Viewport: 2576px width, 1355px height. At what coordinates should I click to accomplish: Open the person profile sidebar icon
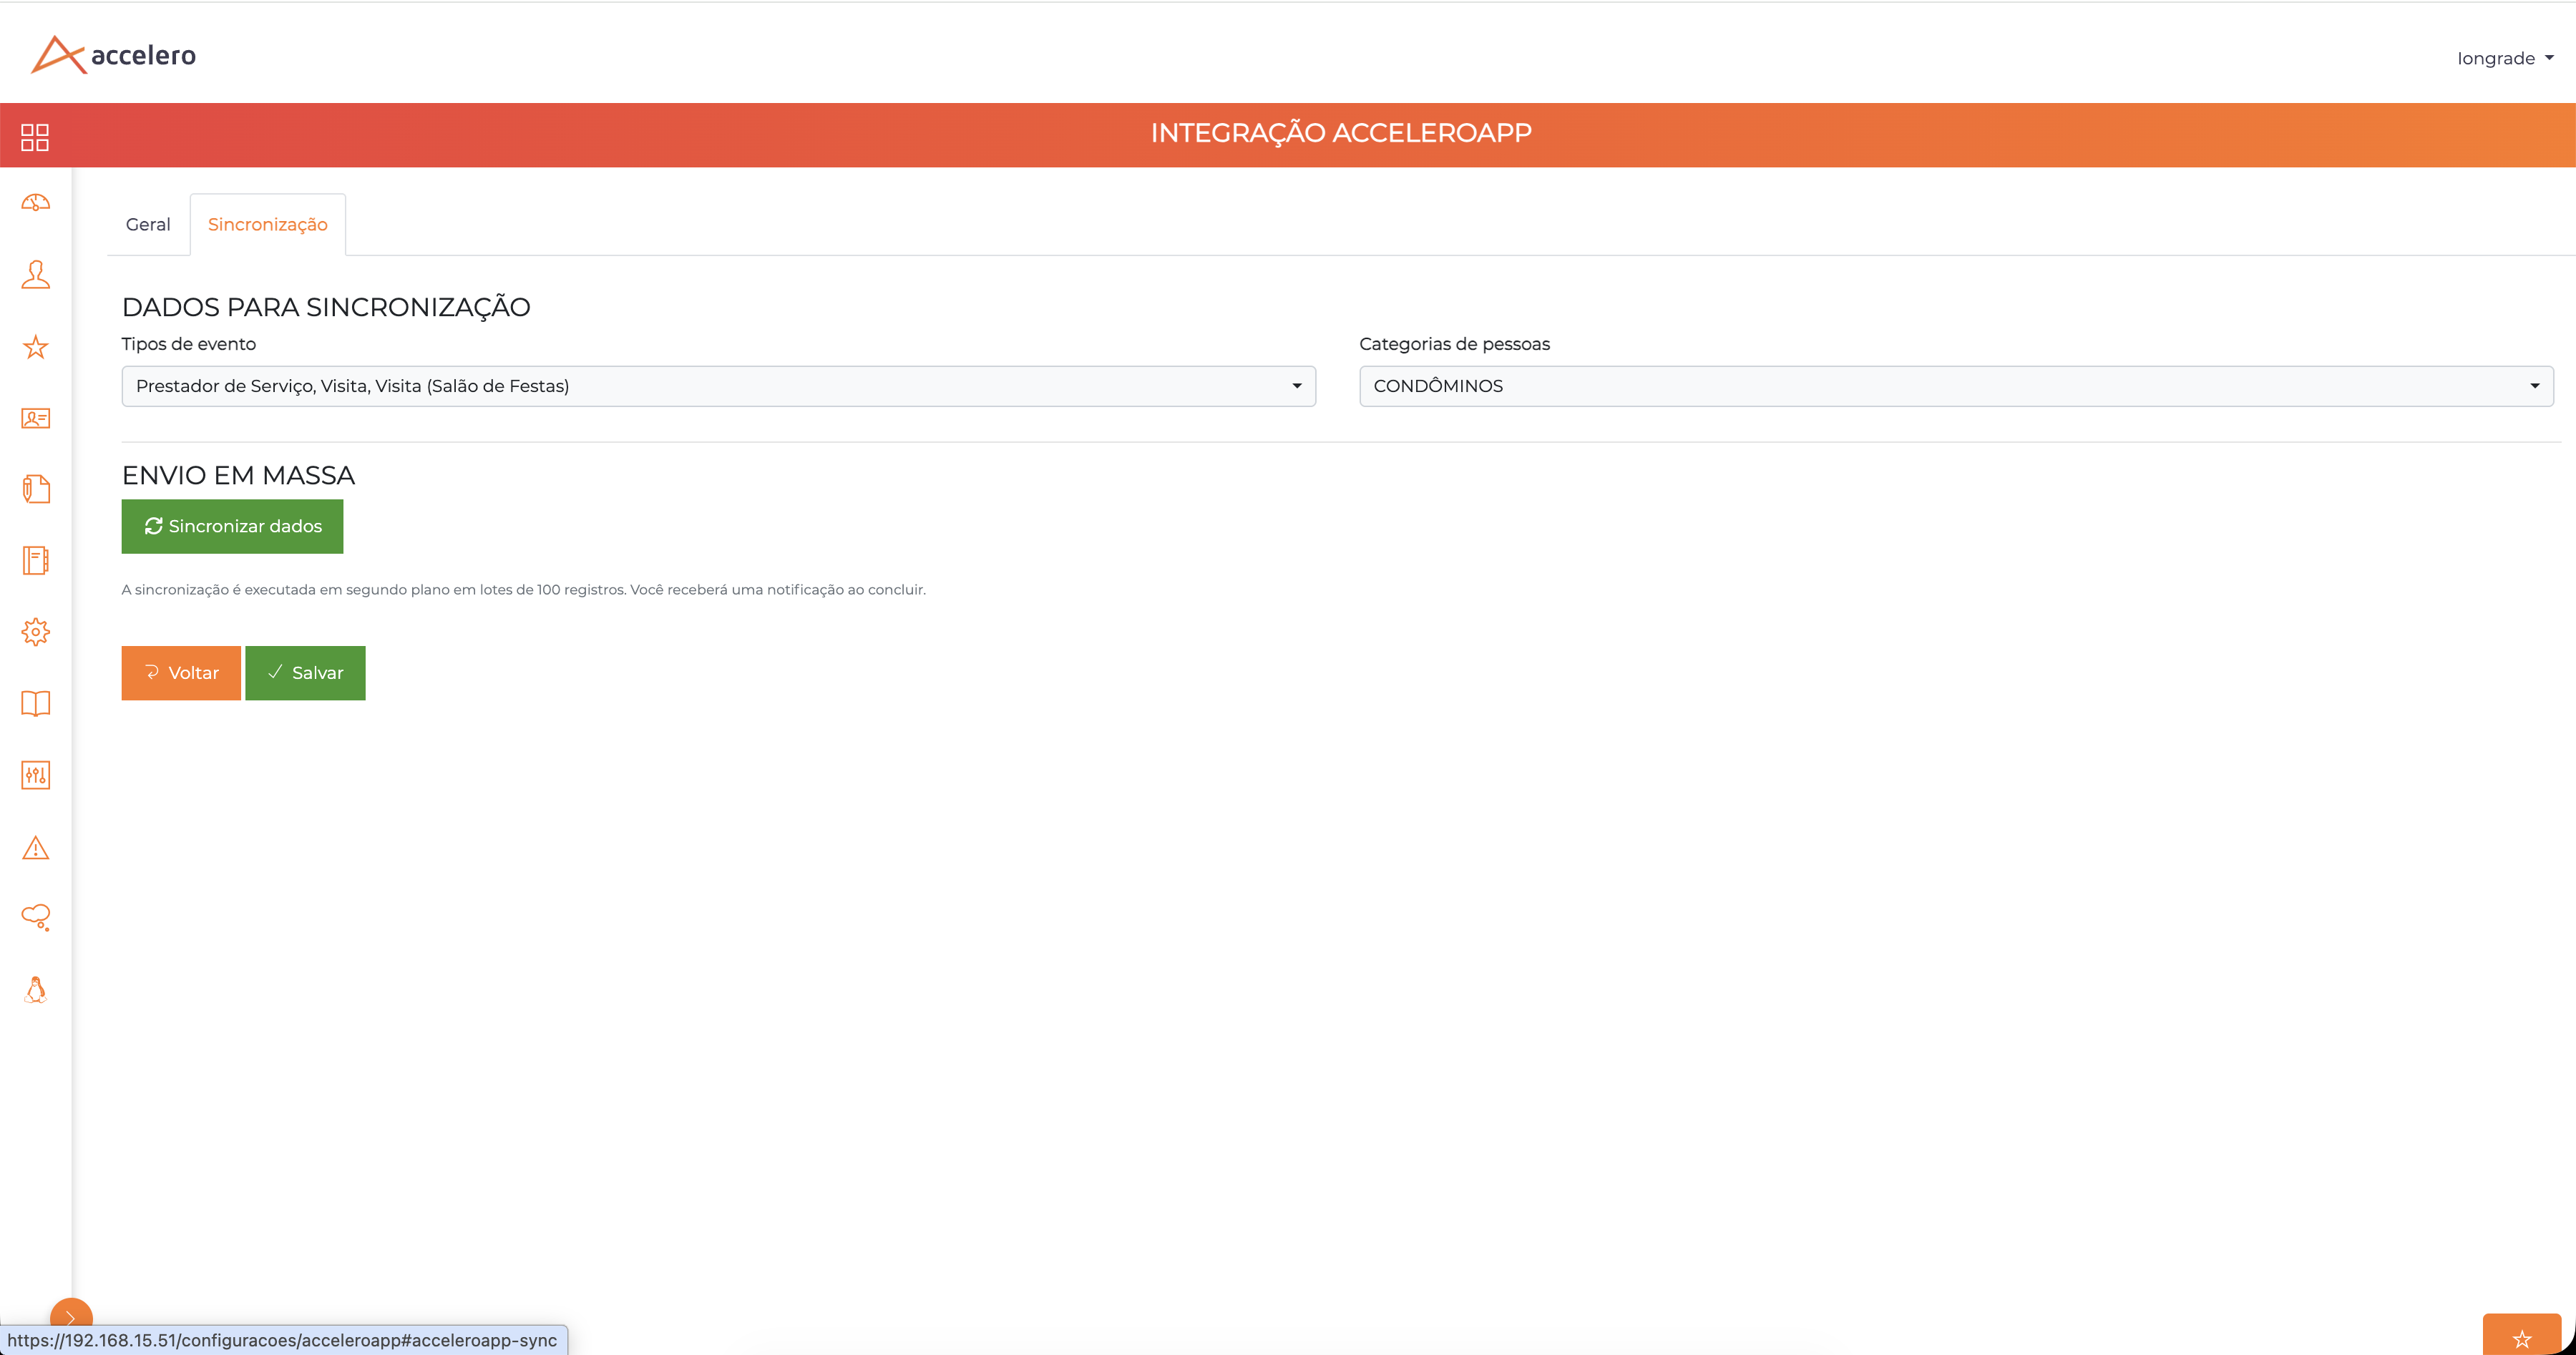[35, 274]
